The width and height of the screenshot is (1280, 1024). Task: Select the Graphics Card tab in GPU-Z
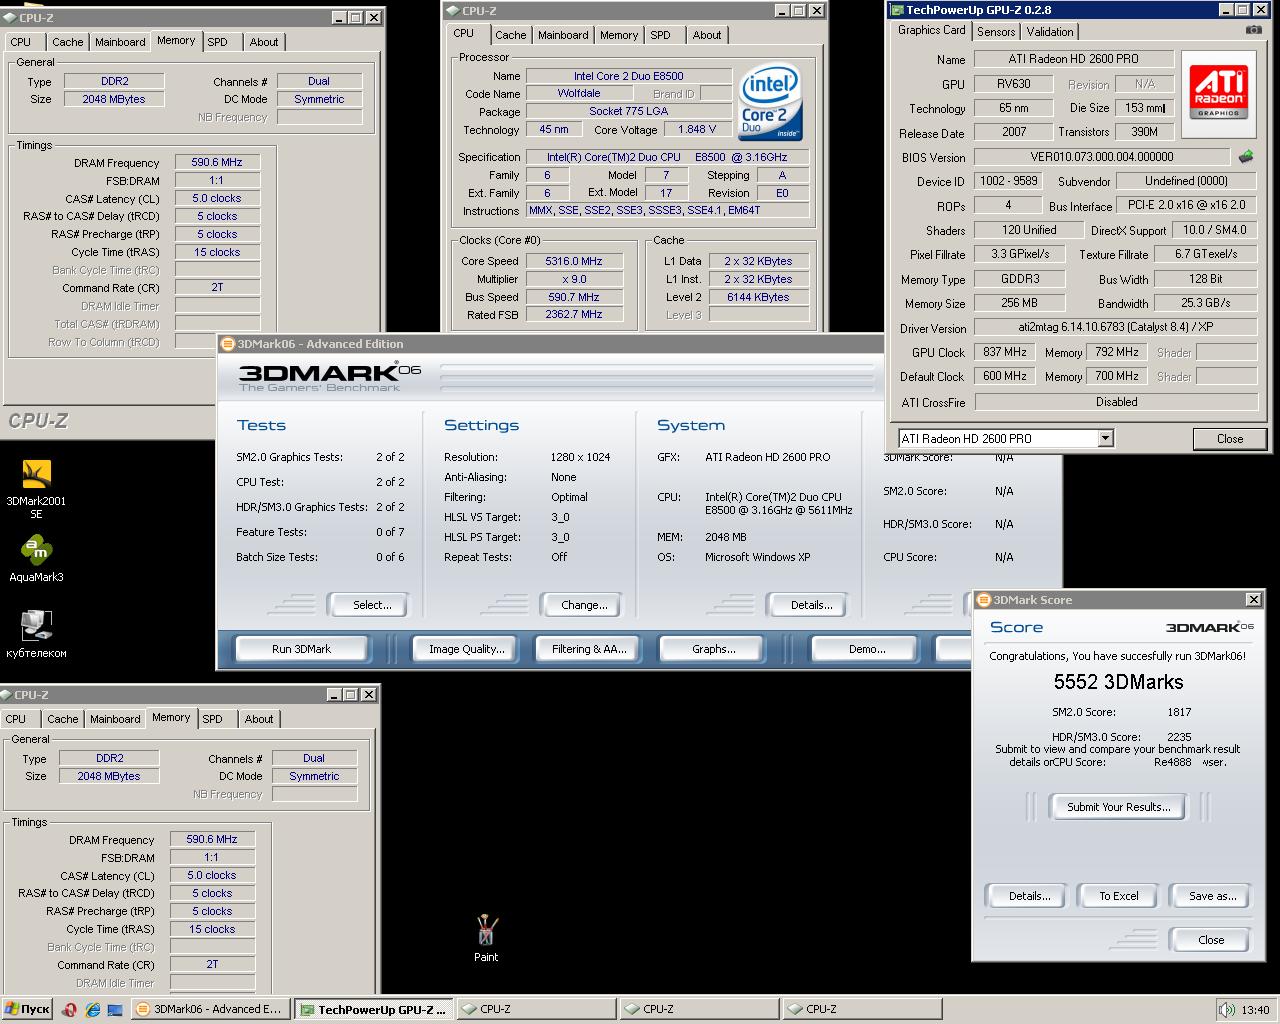tap(932, 30)
